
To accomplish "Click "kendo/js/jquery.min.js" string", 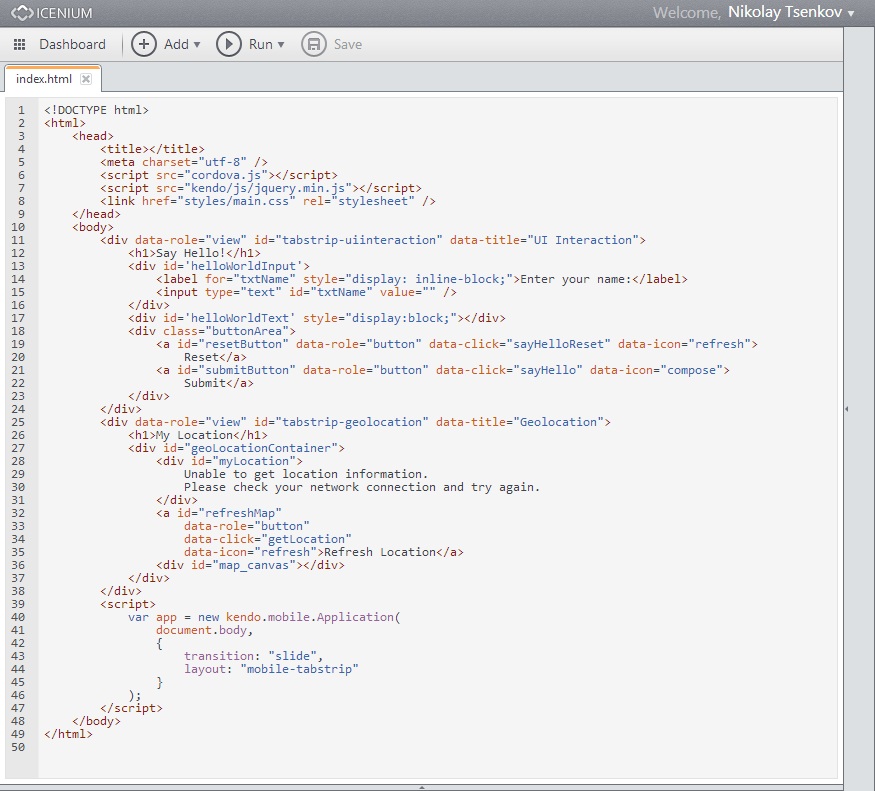I will [x=271, y=188].
